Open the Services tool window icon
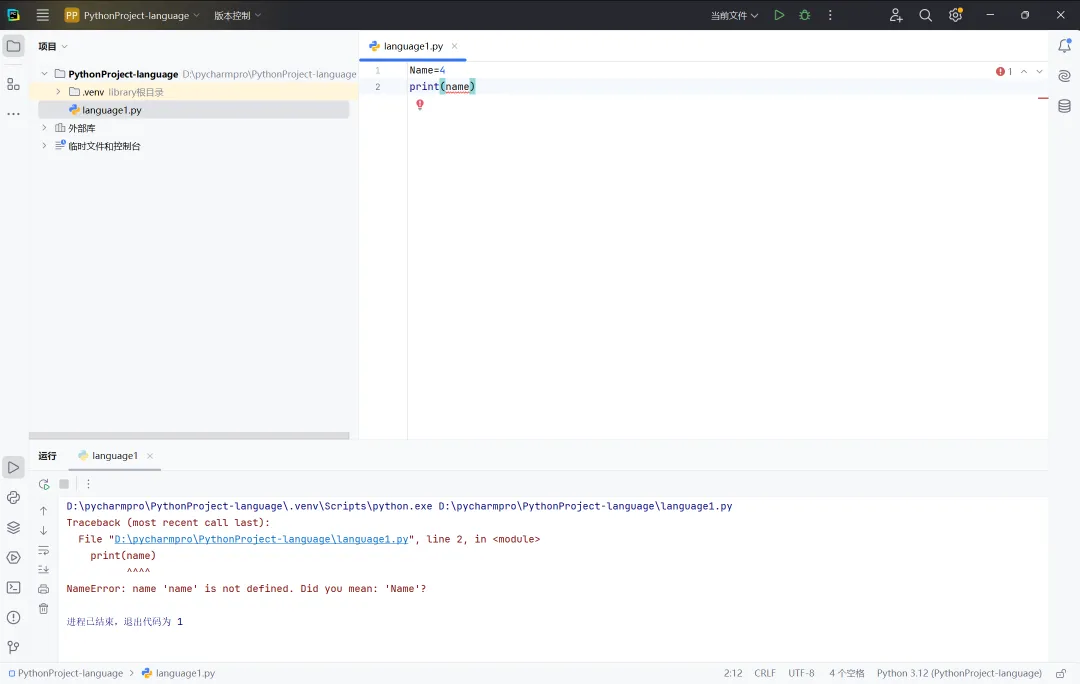 (x=14, y=558)
